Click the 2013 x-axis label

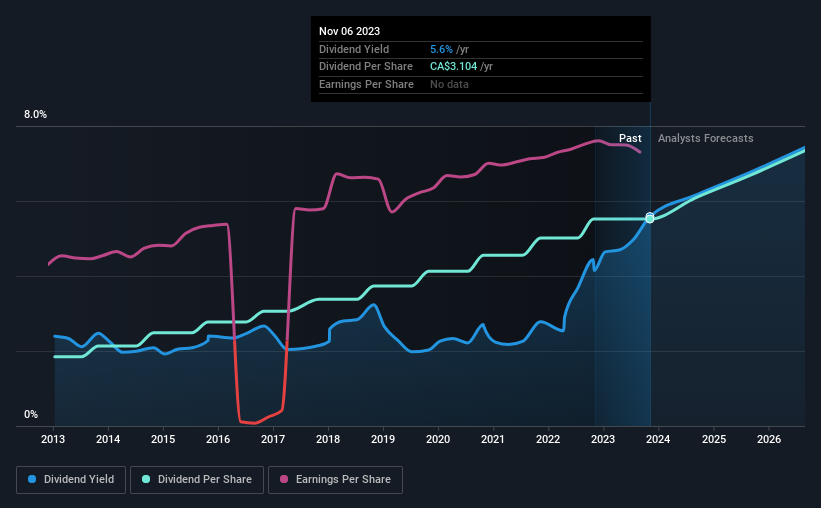[53, 439]
